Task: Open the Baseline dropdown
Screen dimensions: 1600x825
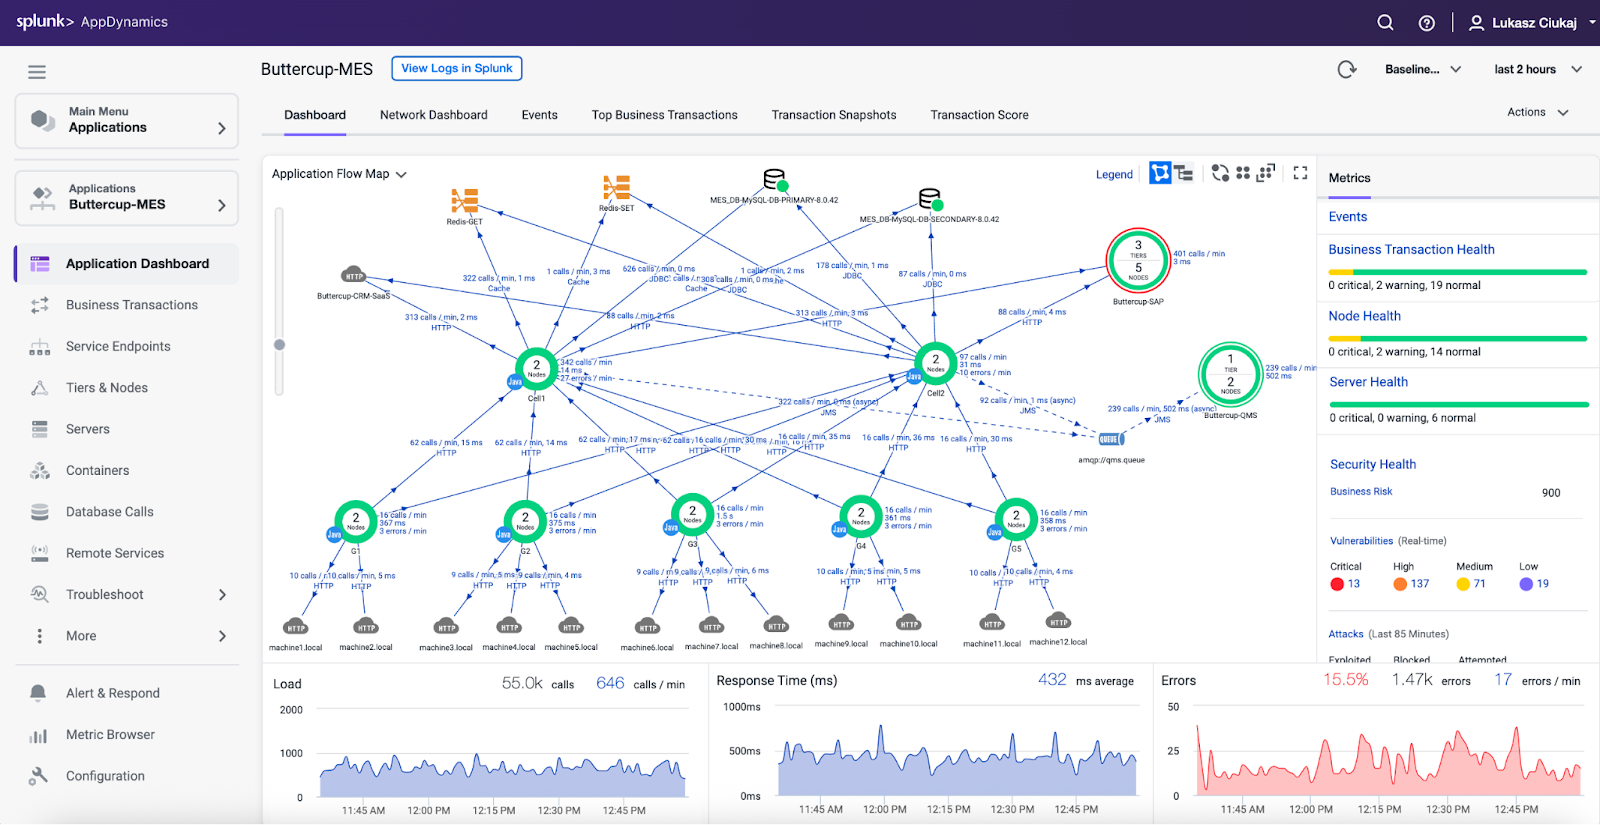Action: point(1423,69)
